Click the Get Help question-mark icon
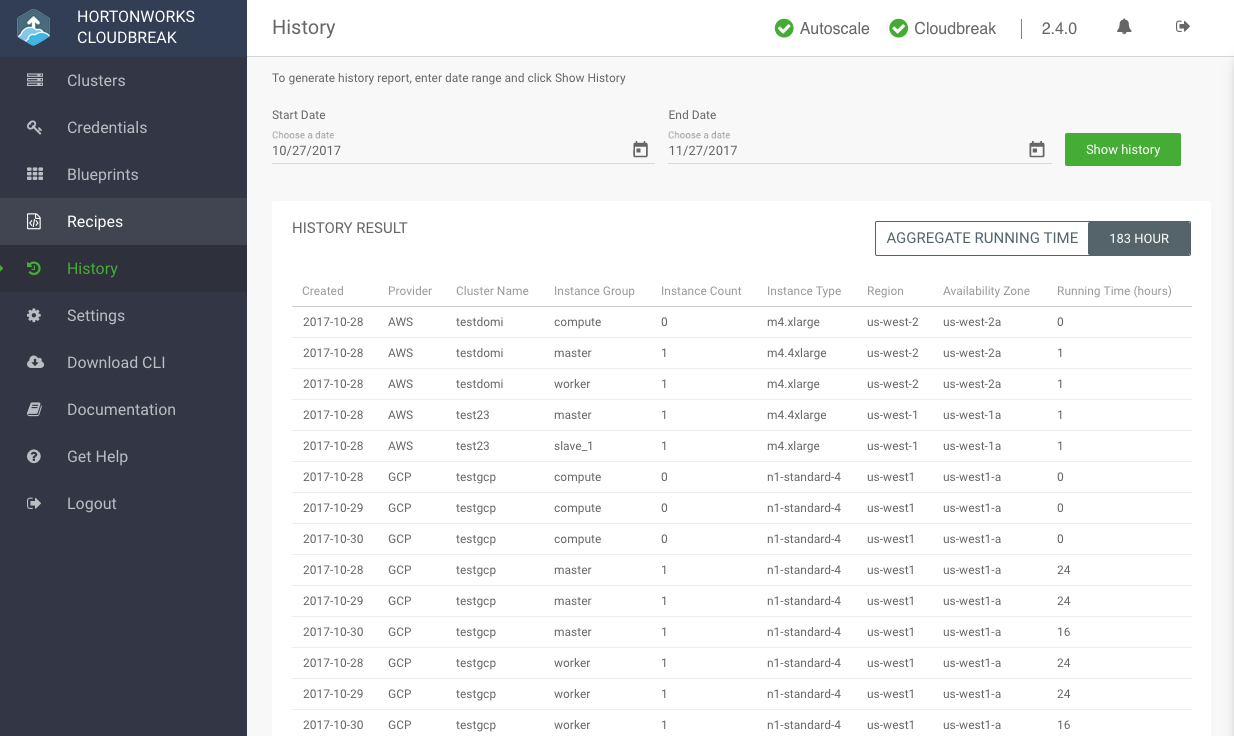1234x736 pixels. pos(34,456)
